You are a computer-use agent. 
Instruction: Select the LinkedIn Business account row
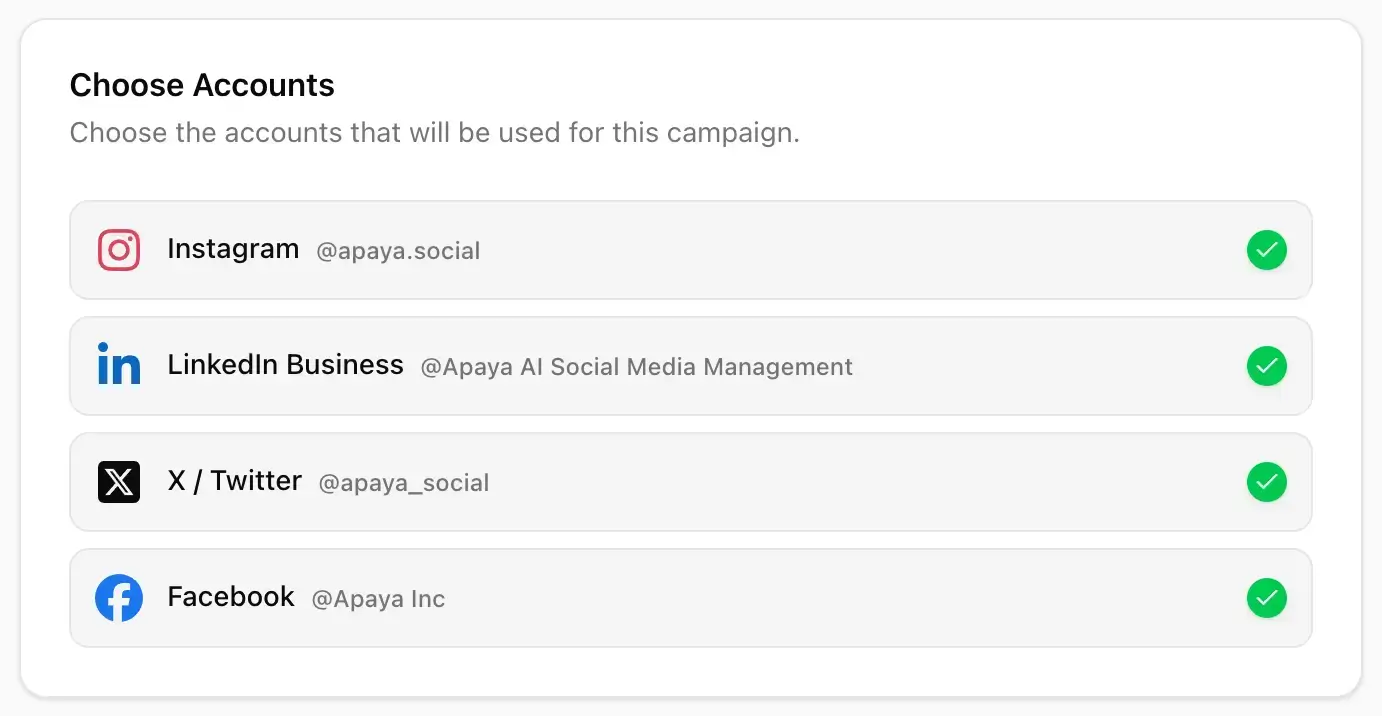click(x=690, y=366)
